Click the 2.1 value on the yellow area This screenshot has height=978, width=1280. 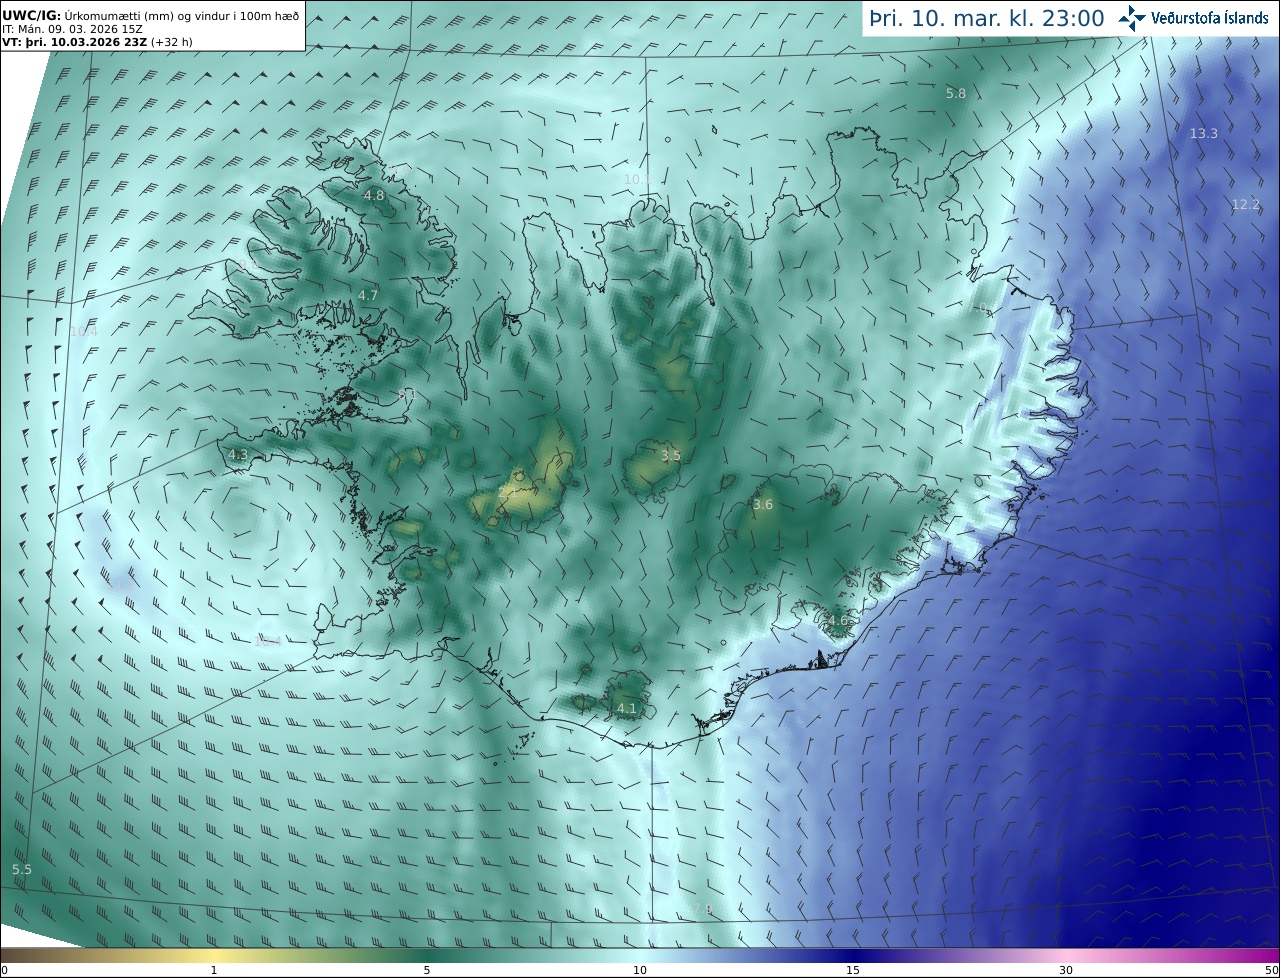coord(508,492)
